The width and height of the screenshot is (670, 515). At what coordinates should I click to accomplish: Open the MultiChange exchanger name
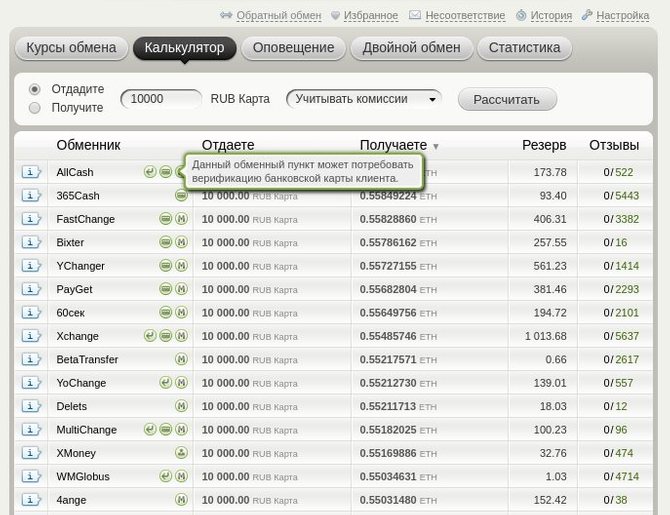[86, 430]
